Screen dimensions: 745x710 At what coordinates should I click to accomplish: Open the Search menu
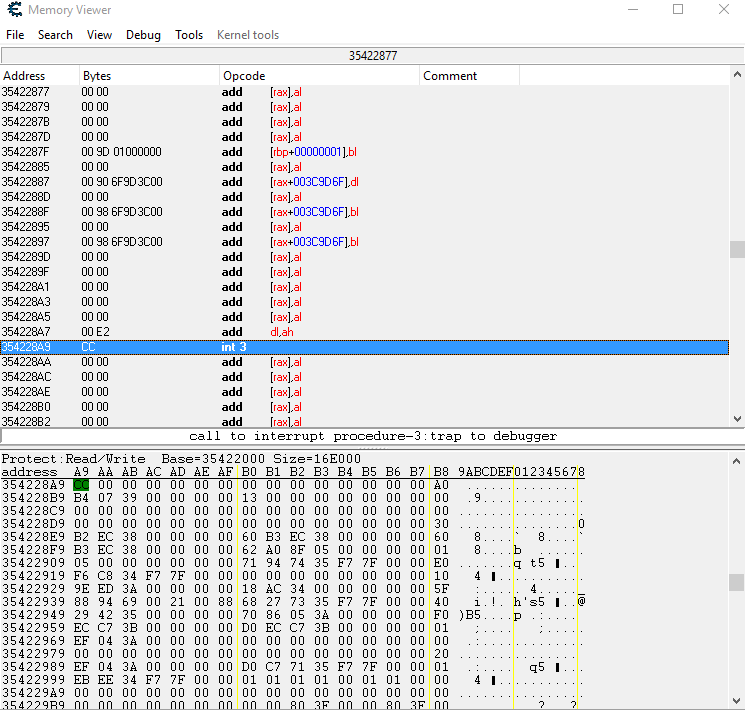point(55,35)
